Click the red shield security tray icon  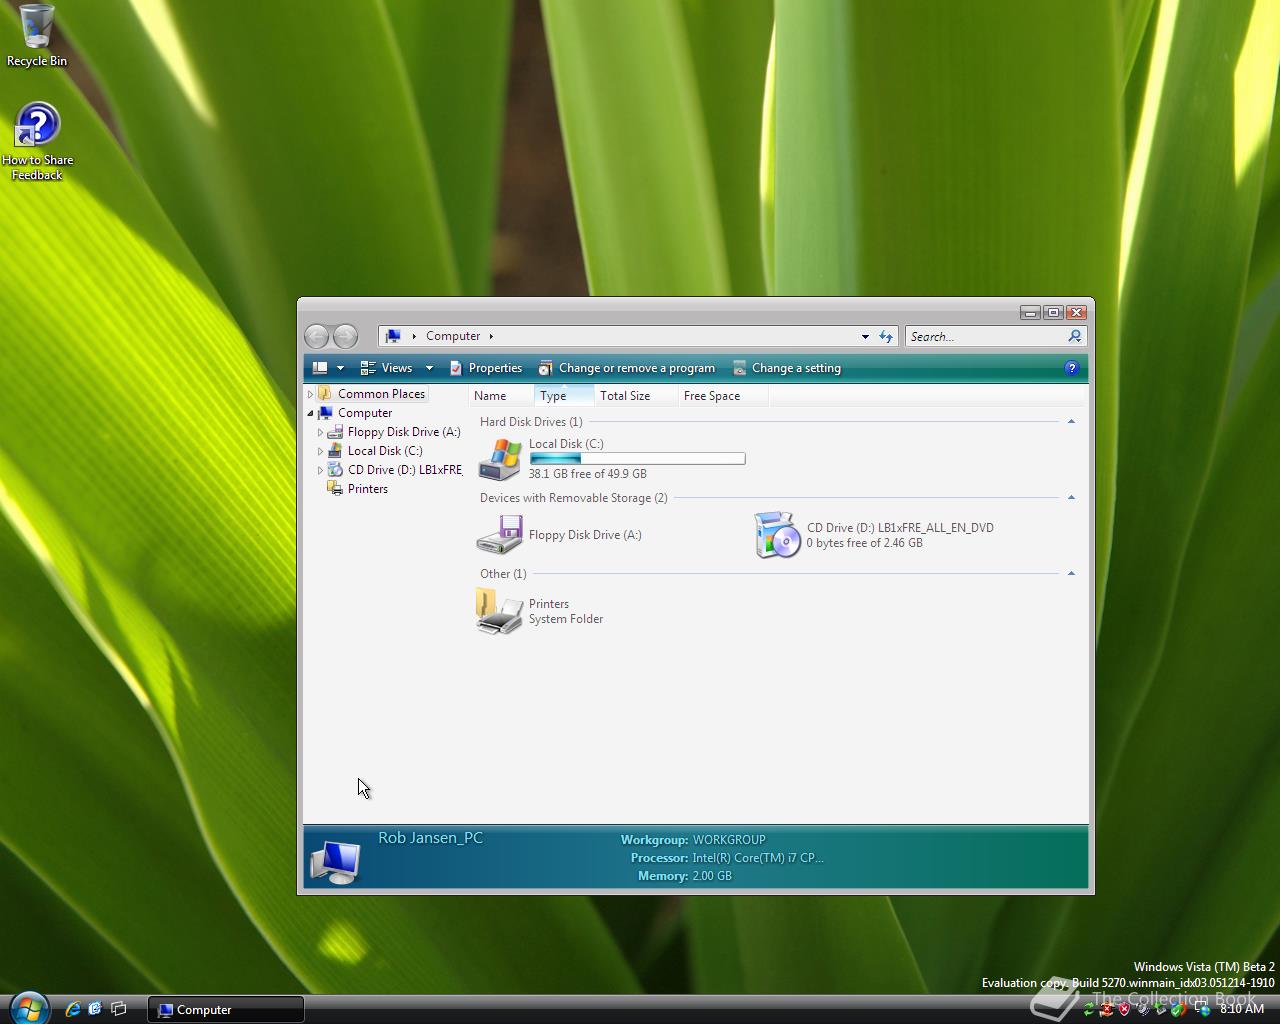click(x=1125, y=1009)
